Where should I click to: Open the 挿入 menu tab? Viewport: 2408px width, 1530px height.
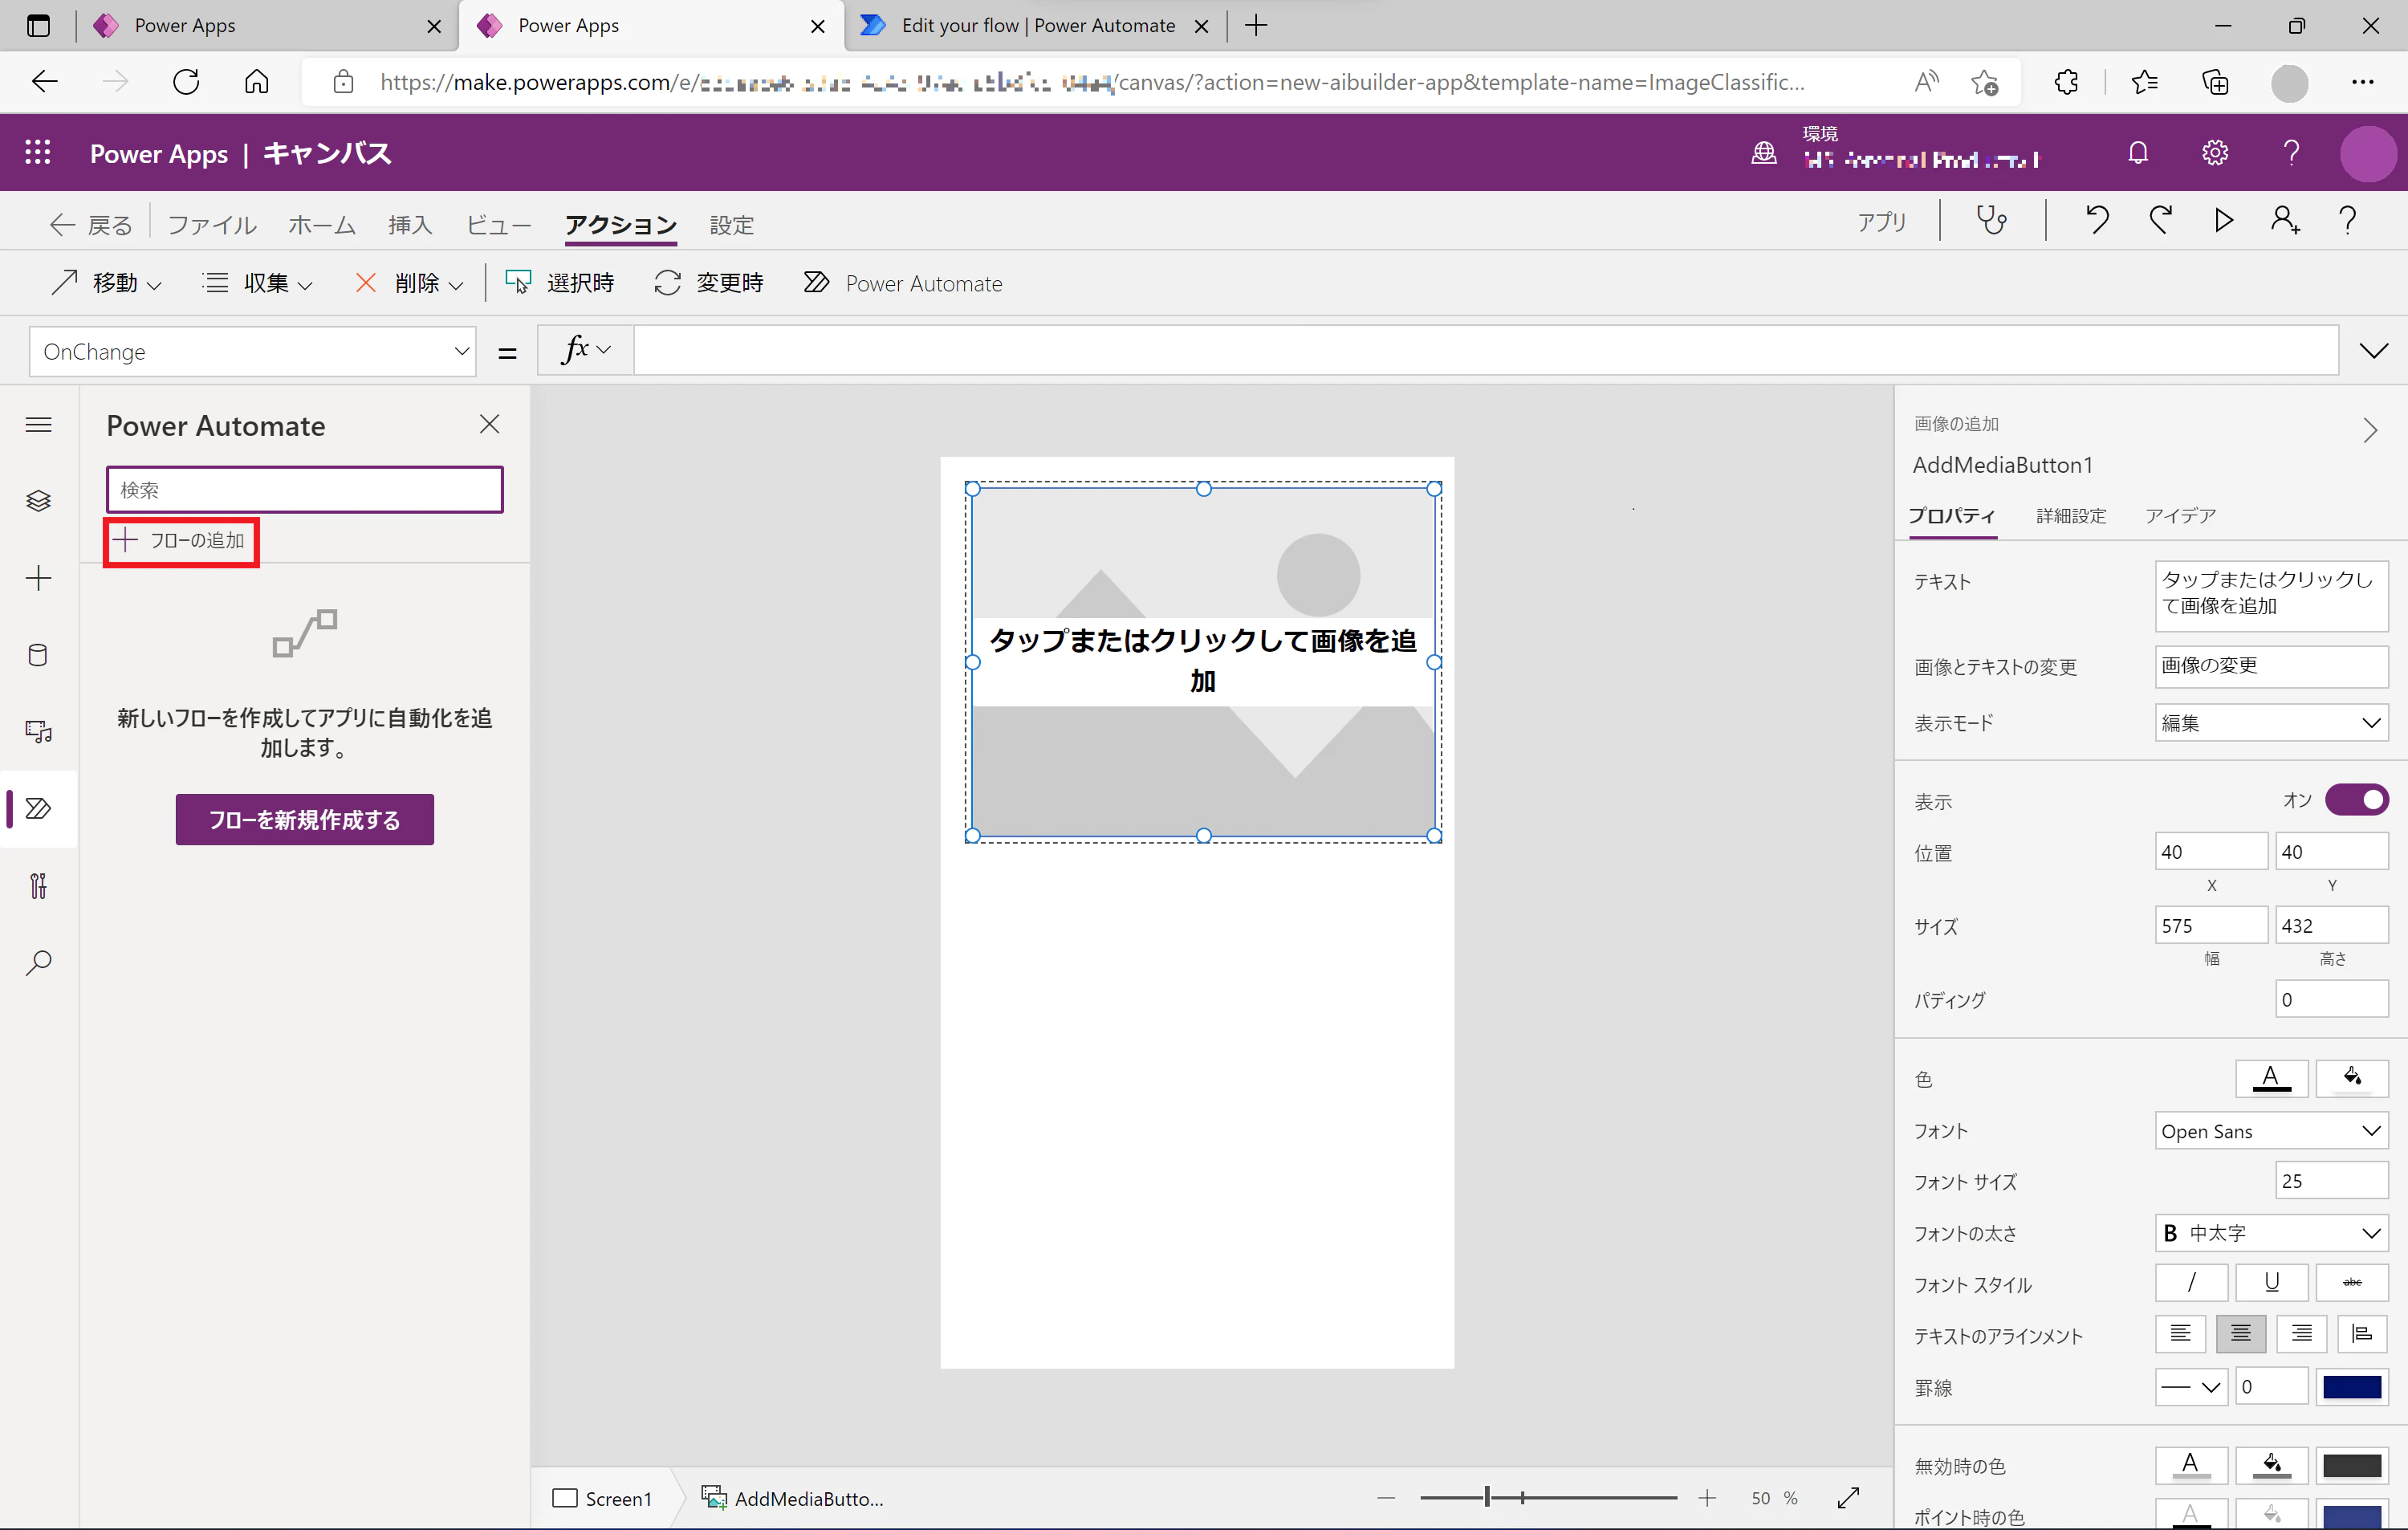coord(410,225)
